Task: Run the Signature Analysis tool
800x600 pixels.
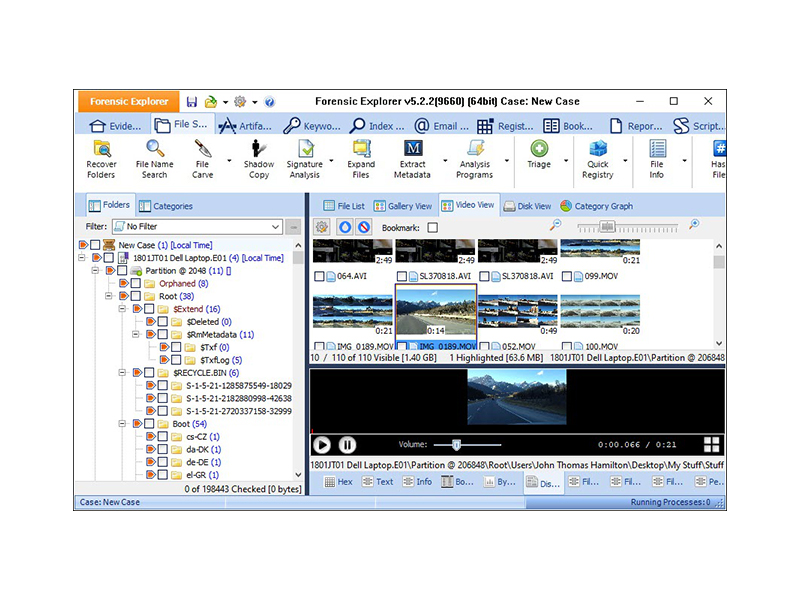Action: point(304,150)
